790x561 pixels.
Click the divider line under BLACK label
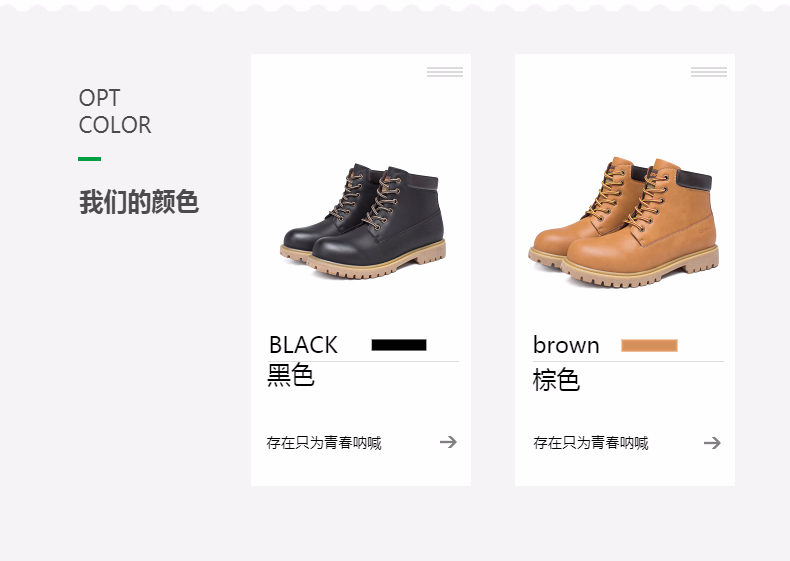click(363, 361)
